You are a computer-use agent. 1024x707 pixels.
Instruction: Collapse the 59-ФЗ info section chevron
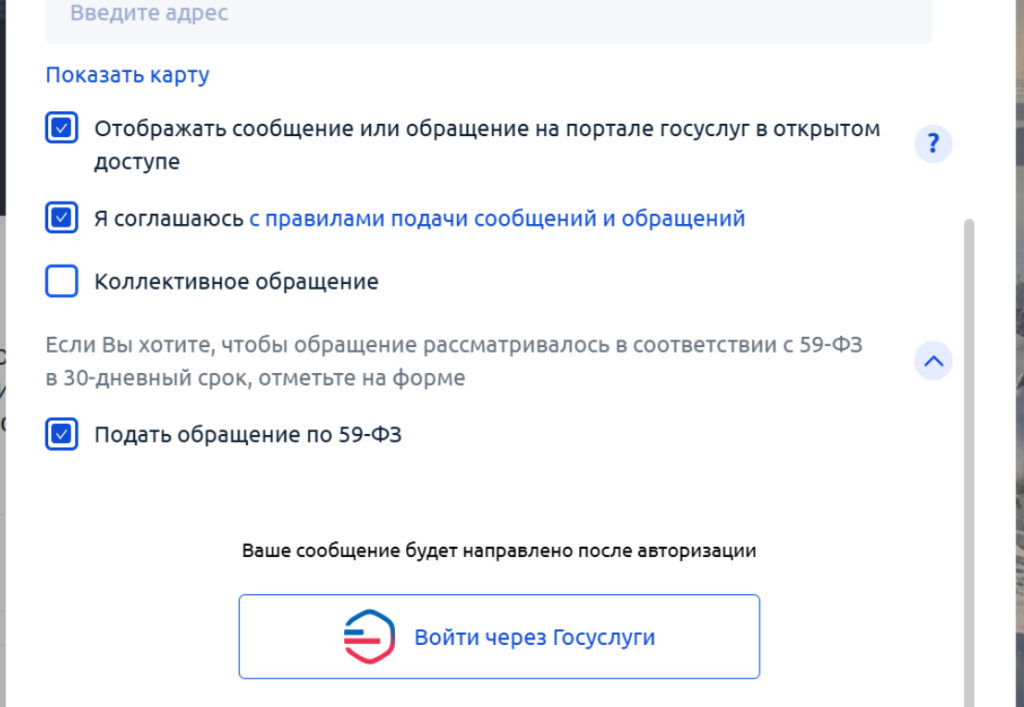tap(933, 361)
